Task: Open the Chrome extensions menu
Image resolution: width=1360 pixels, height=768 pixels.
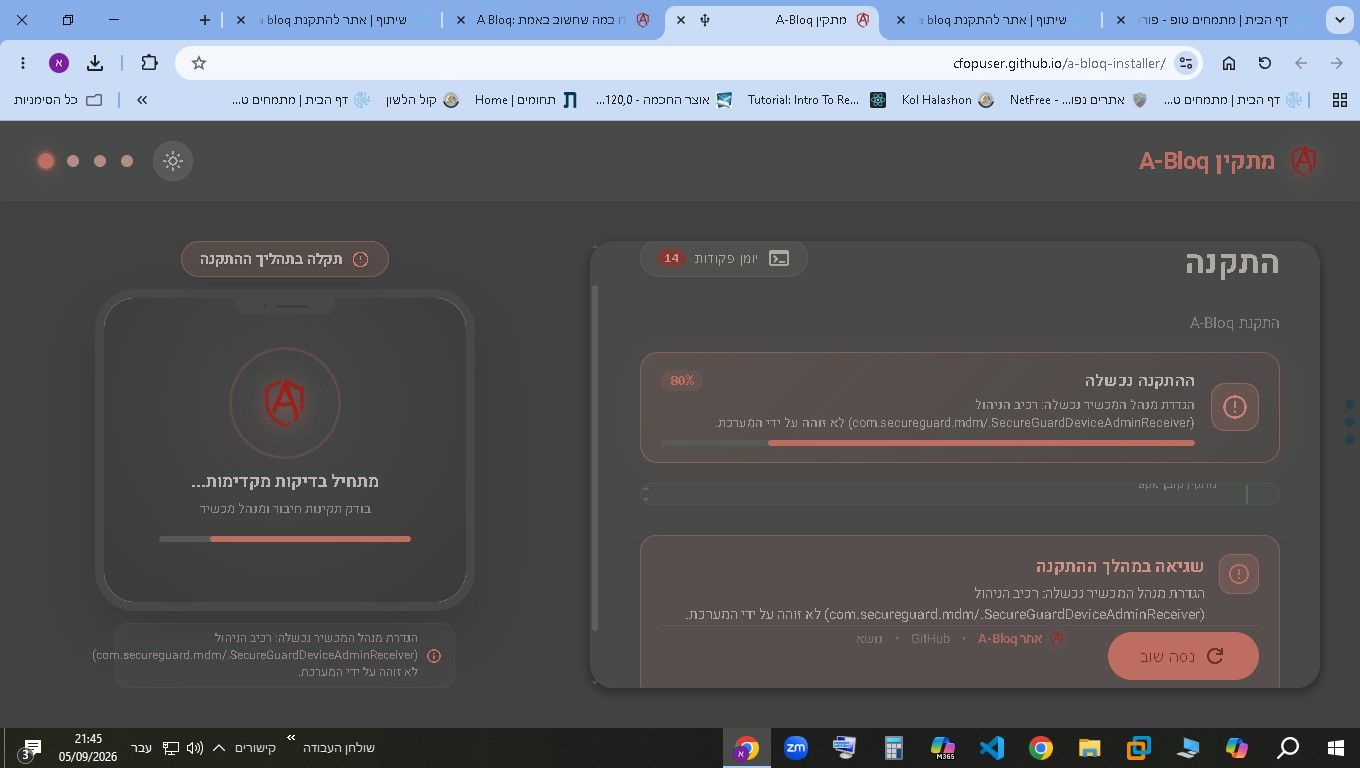Action: (x=149, y=63)
